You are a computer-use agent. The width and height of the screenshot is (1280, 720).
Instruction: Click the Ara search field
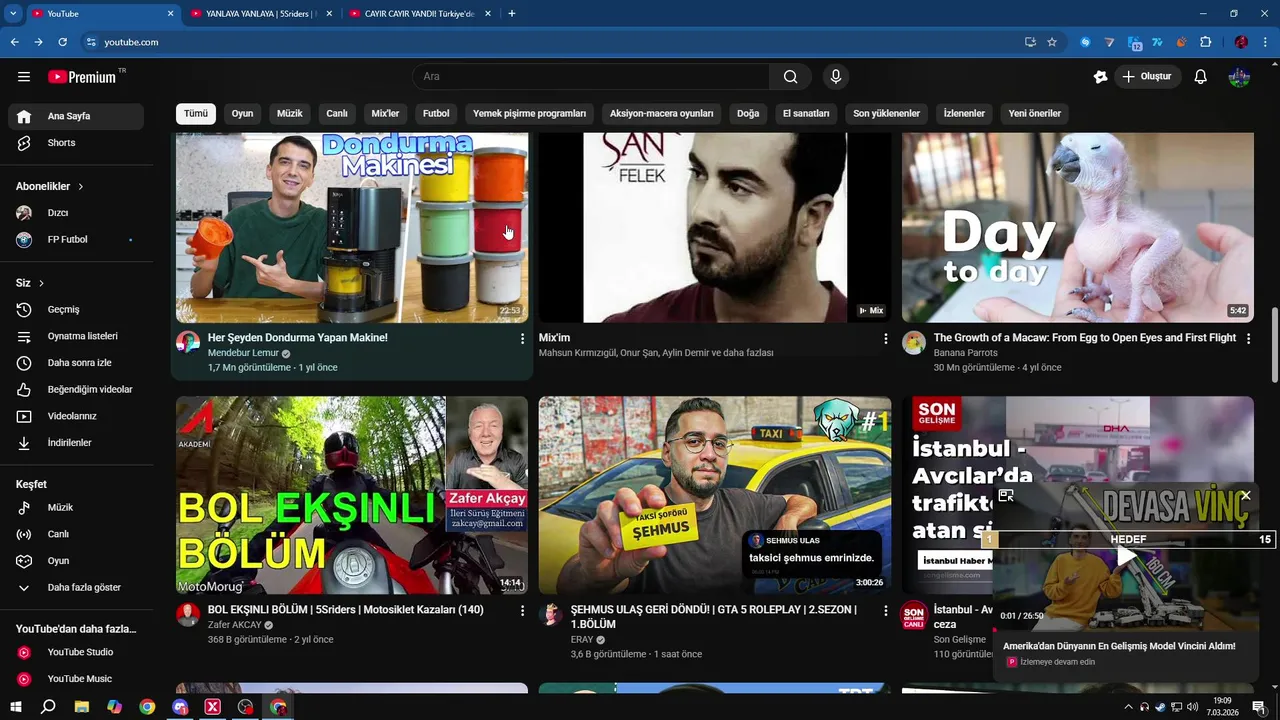coord(591,77)
